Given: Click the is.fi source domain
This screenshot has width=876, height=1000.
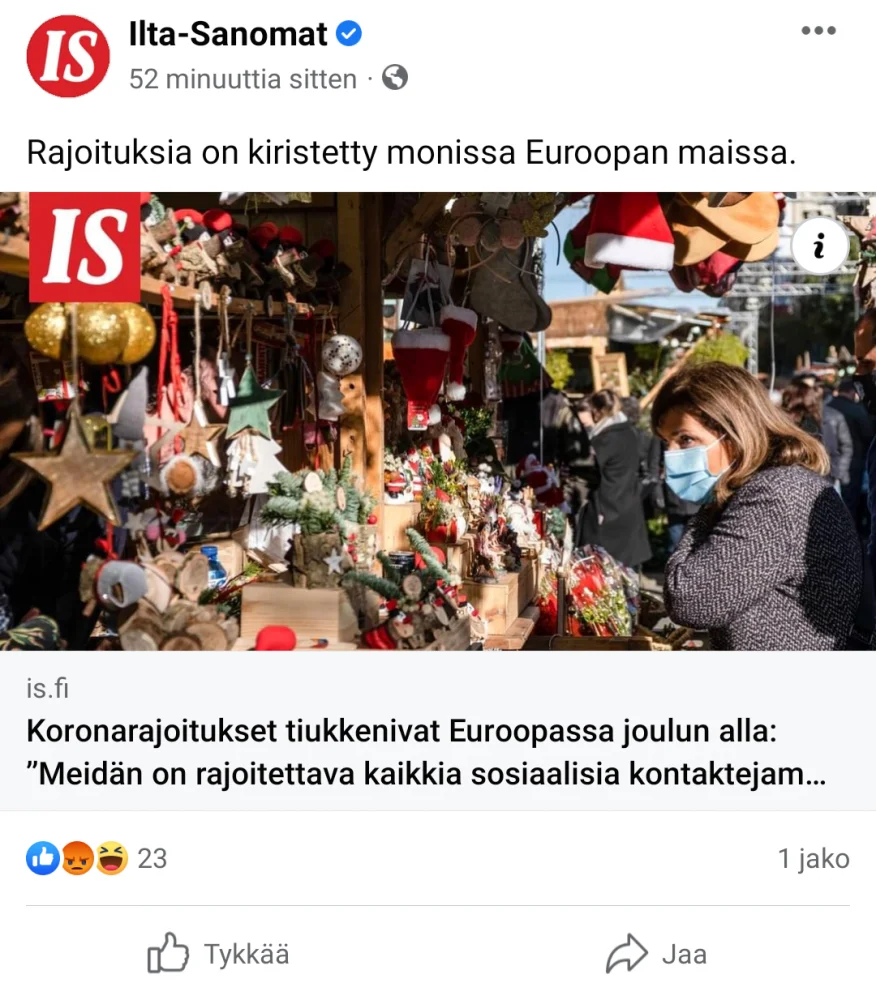Looking at the screenshot, I should pyautogui.click(x=47, y=688).
